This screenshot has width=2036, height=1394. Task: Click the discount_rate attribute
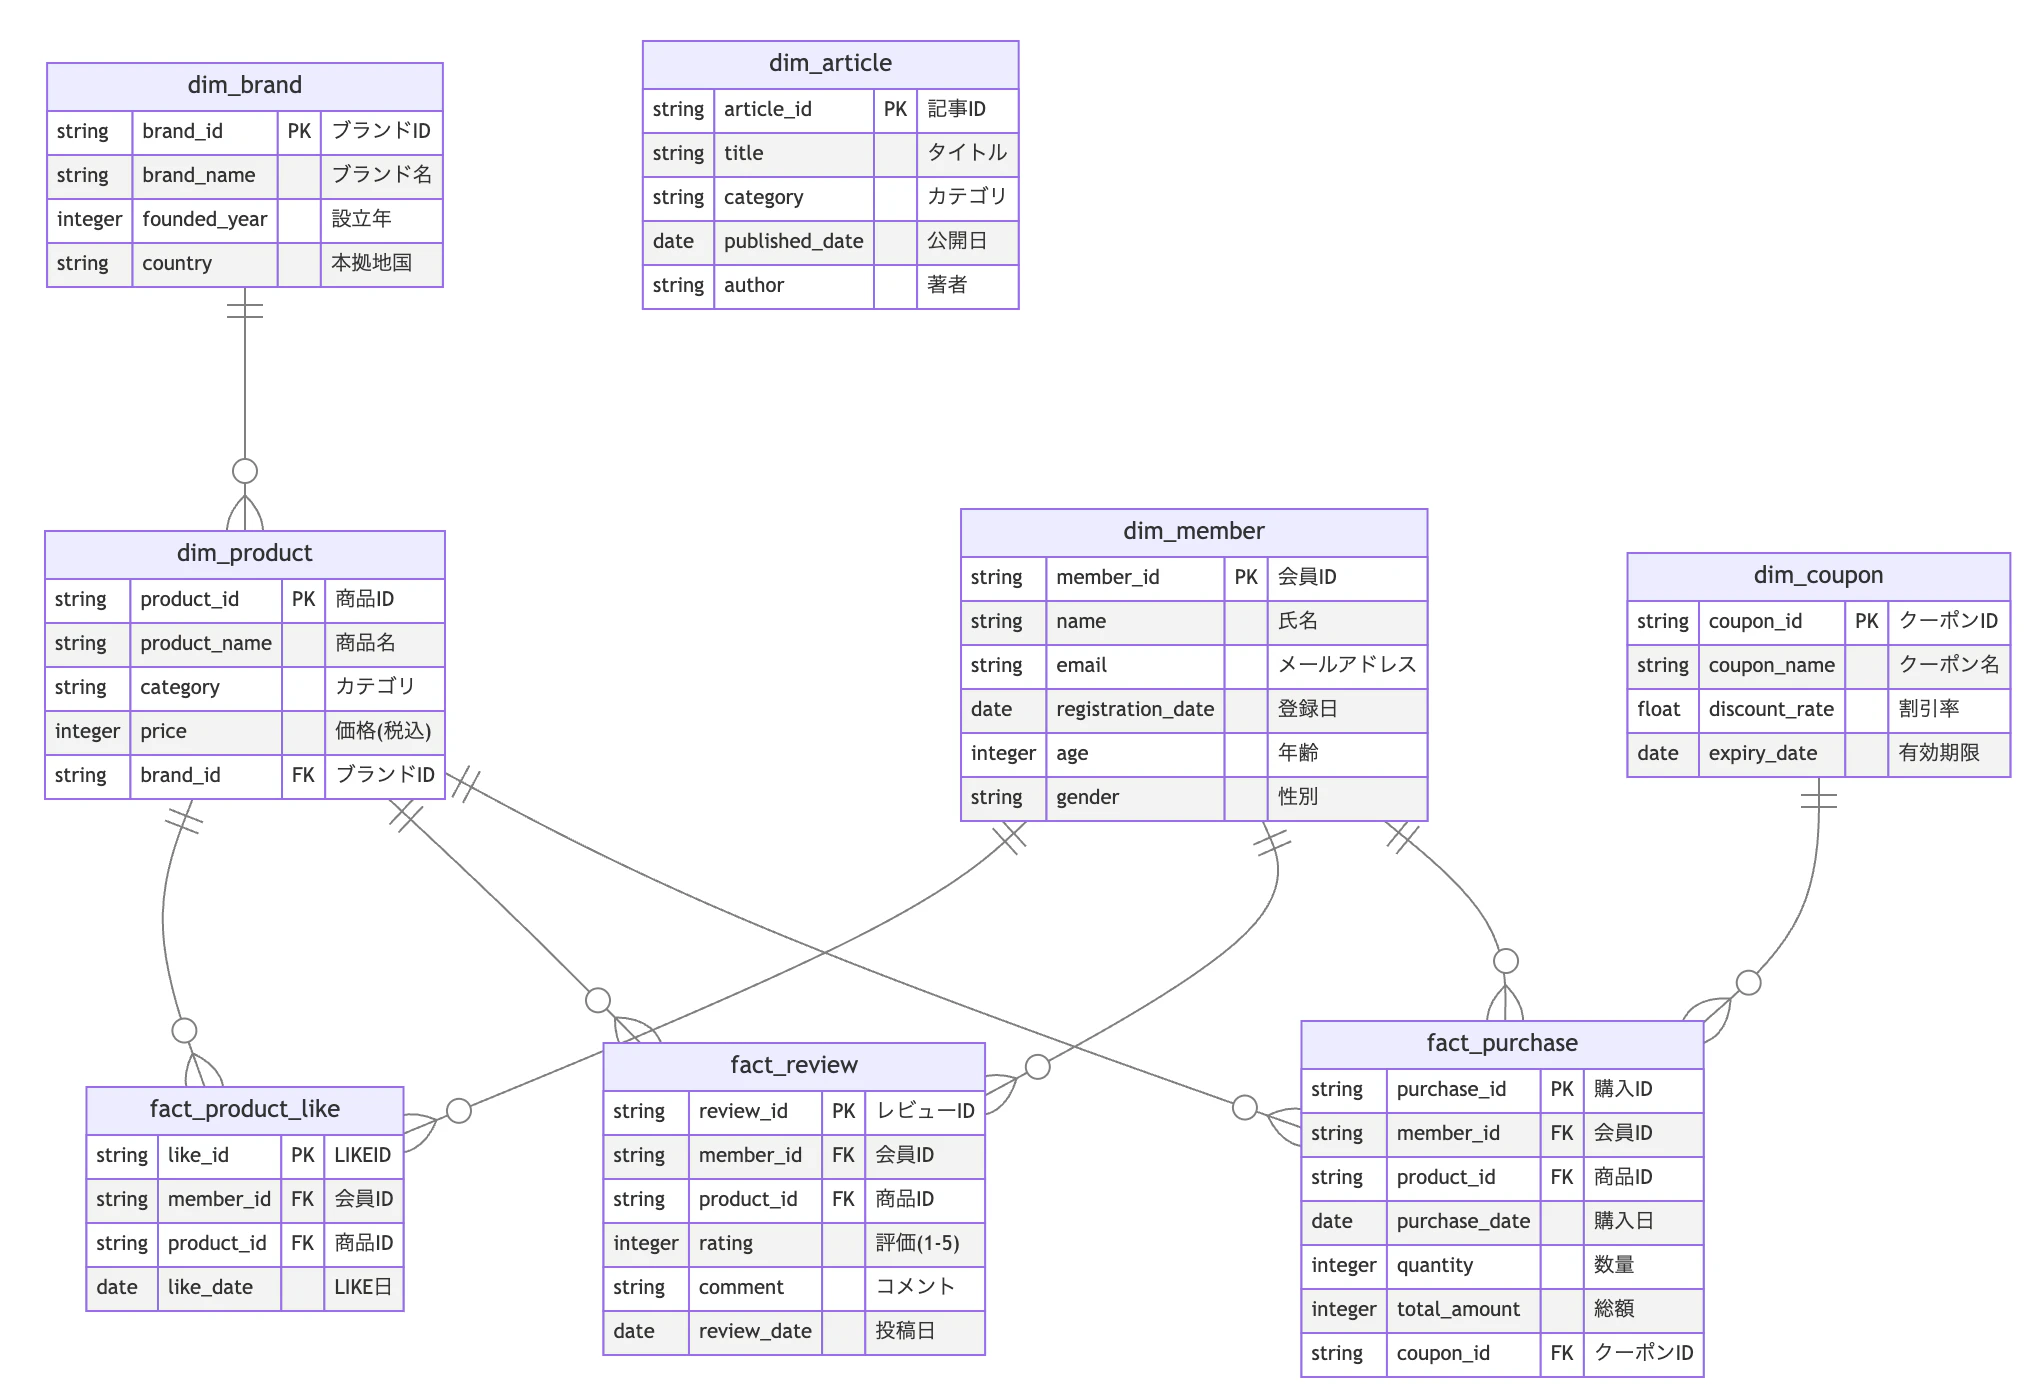tap(1772, 709)
